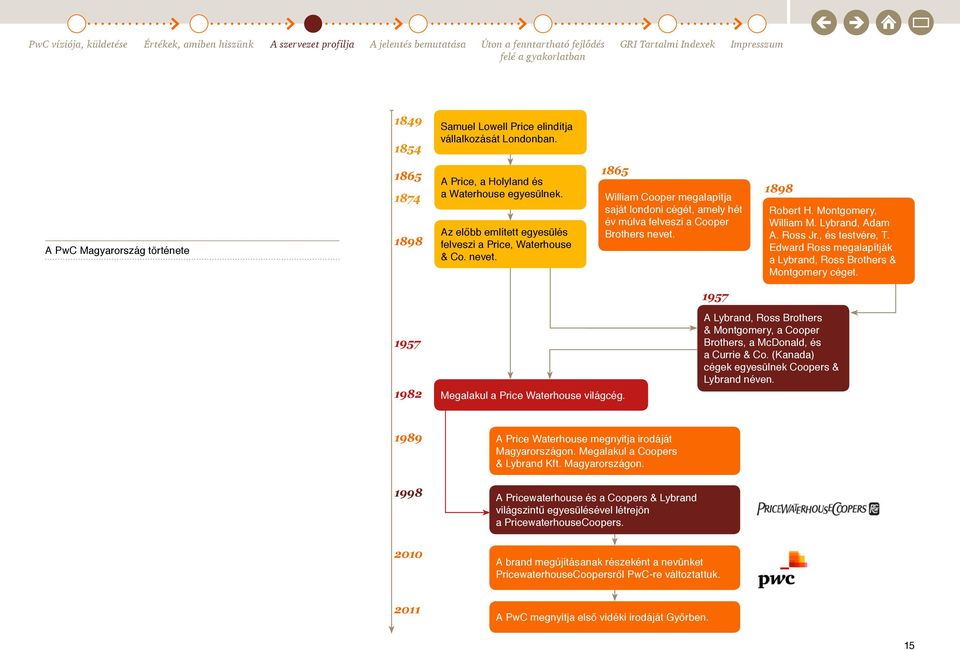Select the Impresszum circle

(757, 24)
